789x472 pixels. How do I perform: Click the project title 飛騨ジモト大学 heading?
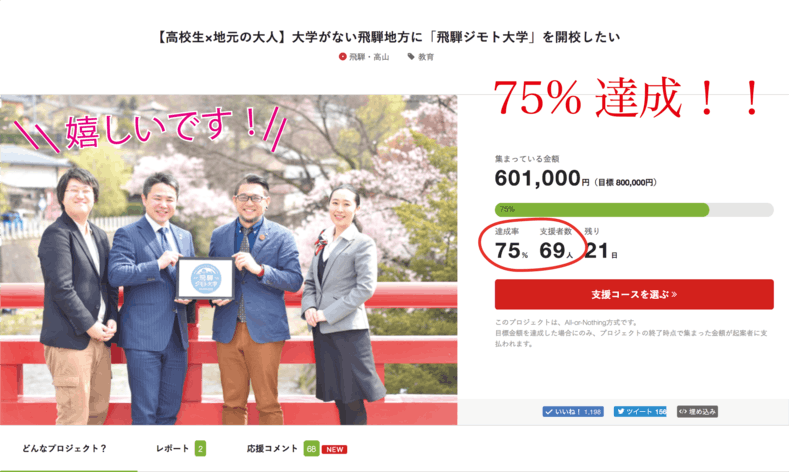[387, 37]
